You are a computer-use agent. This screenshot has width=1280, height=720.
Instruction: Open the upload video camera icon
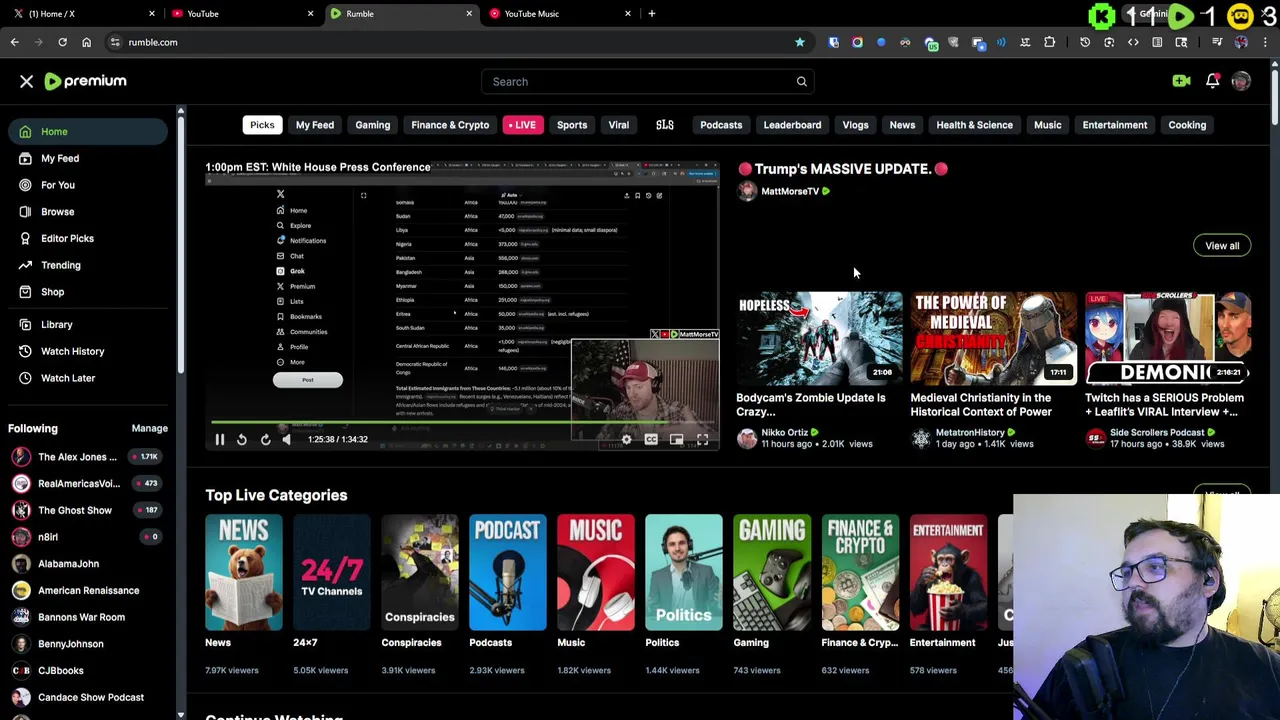click(x=1181, y=81)
